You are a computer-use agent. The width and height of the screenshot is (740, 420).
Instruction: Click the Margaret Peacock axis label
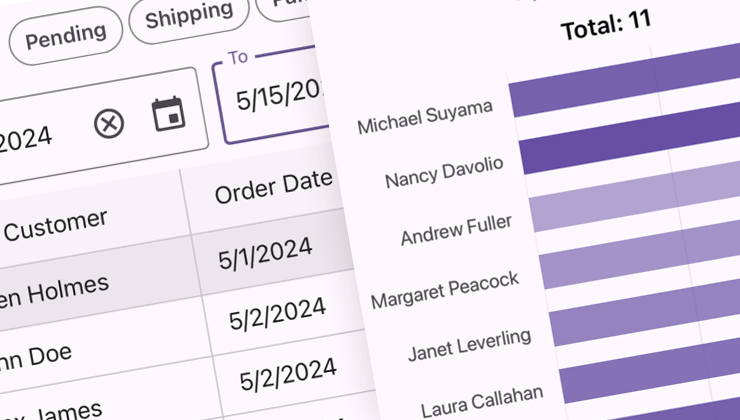click(x=445, y=289)
